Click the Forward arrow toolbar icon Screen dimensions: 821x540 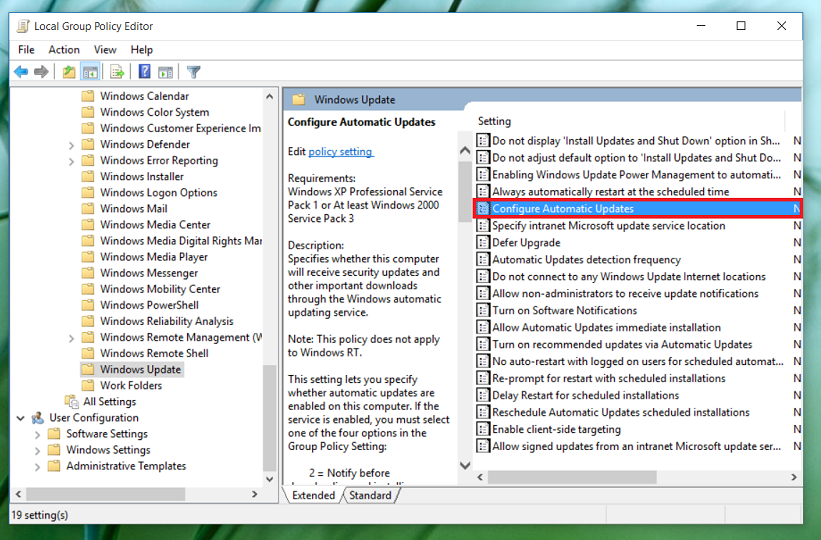click(41, 72)
